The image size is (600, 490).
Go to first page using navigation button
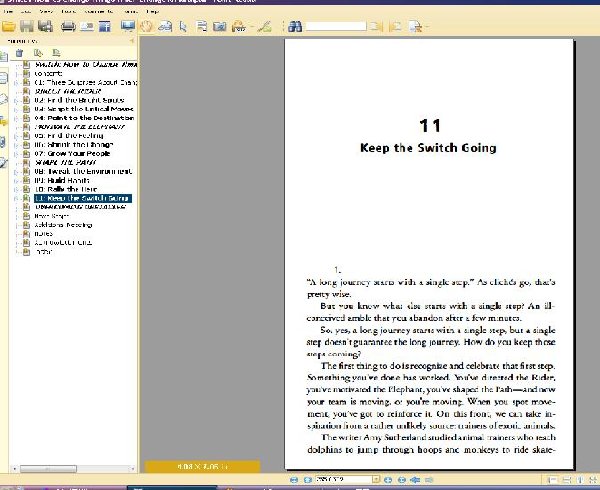pyautogui.click(x=294, y=480)
